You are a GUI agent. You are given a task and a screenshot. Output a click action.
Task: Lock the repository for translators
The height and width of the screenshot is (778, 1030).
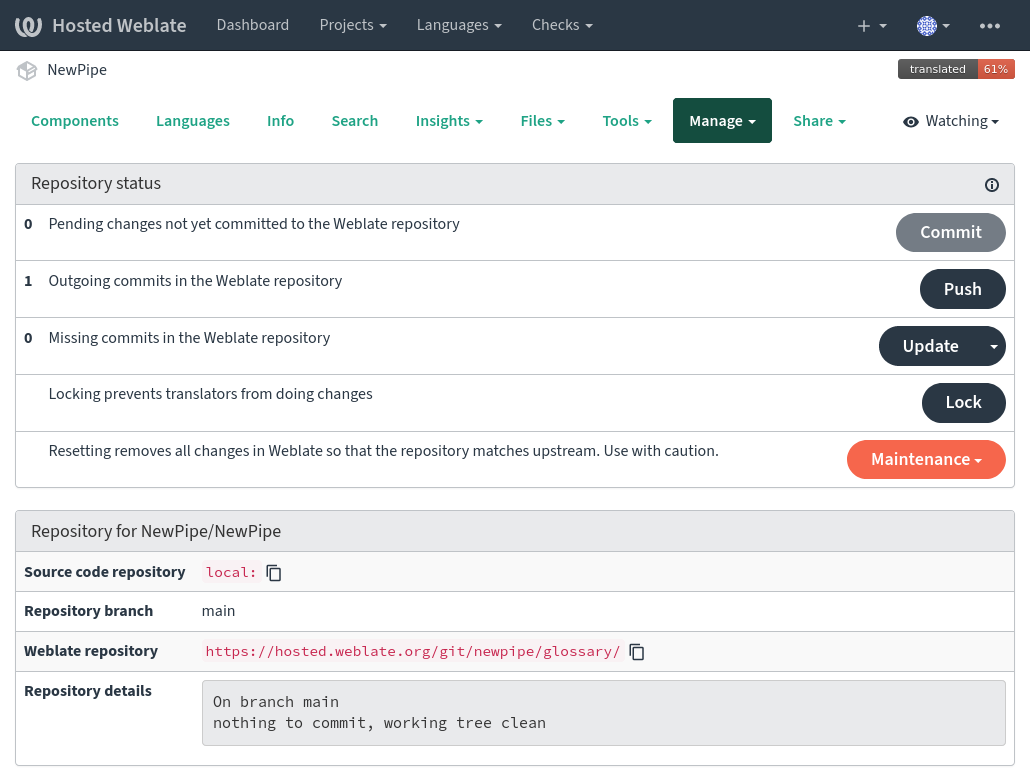point(963,402)
